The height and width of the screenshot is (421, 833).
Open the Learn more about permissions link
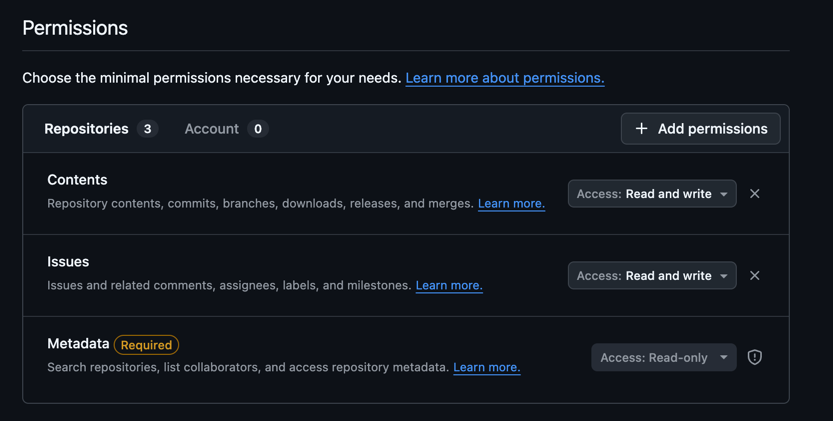[x=505, y=78]
